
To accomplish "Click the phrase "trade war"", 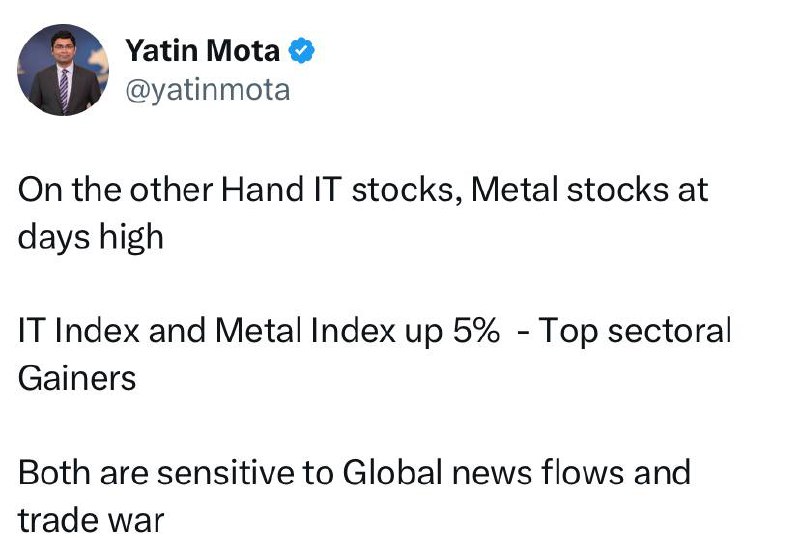I will [91, 520].
